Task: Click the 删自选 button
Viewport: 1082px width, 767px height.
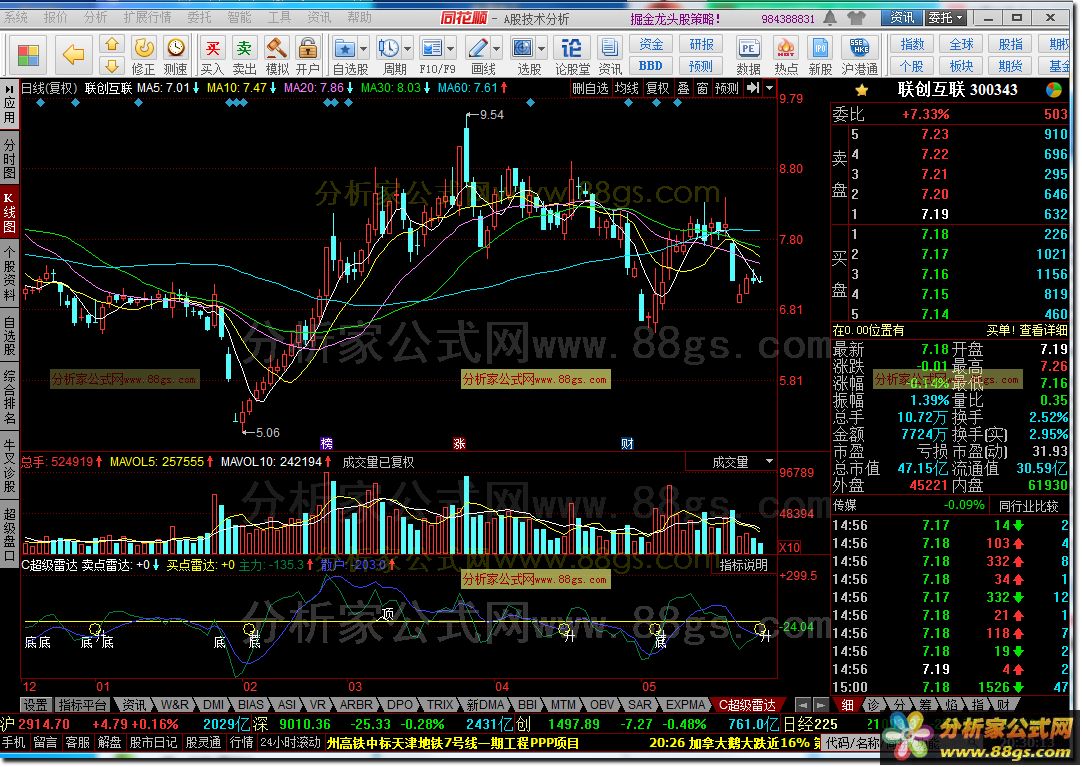Action: [591, 88]
